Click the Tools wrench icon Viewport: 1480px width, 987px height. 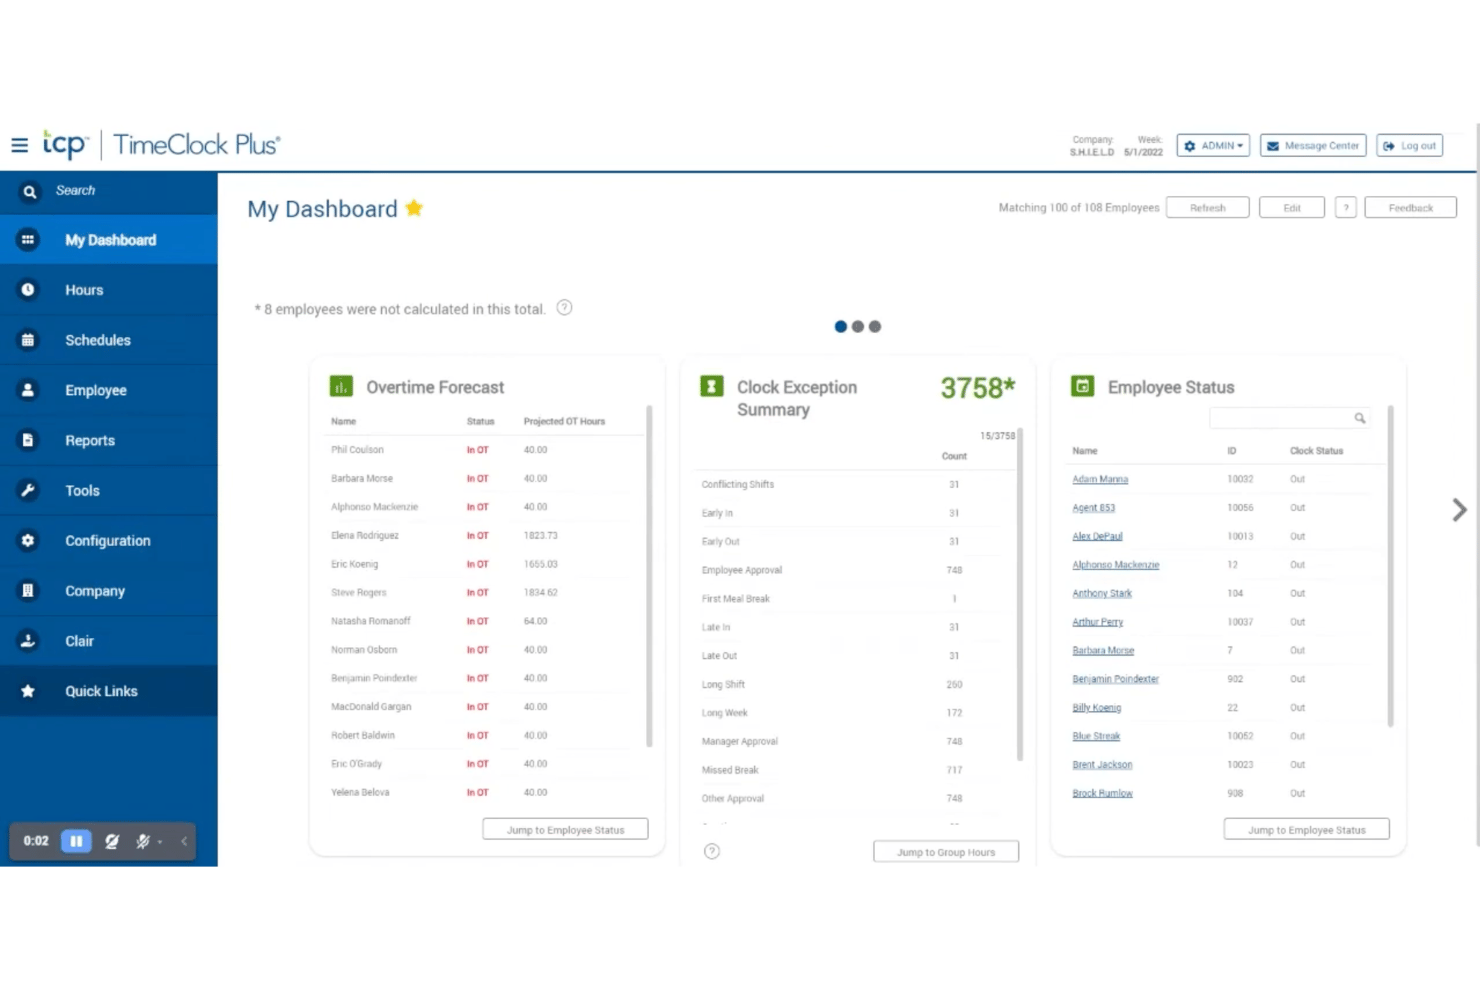(28, 490)
